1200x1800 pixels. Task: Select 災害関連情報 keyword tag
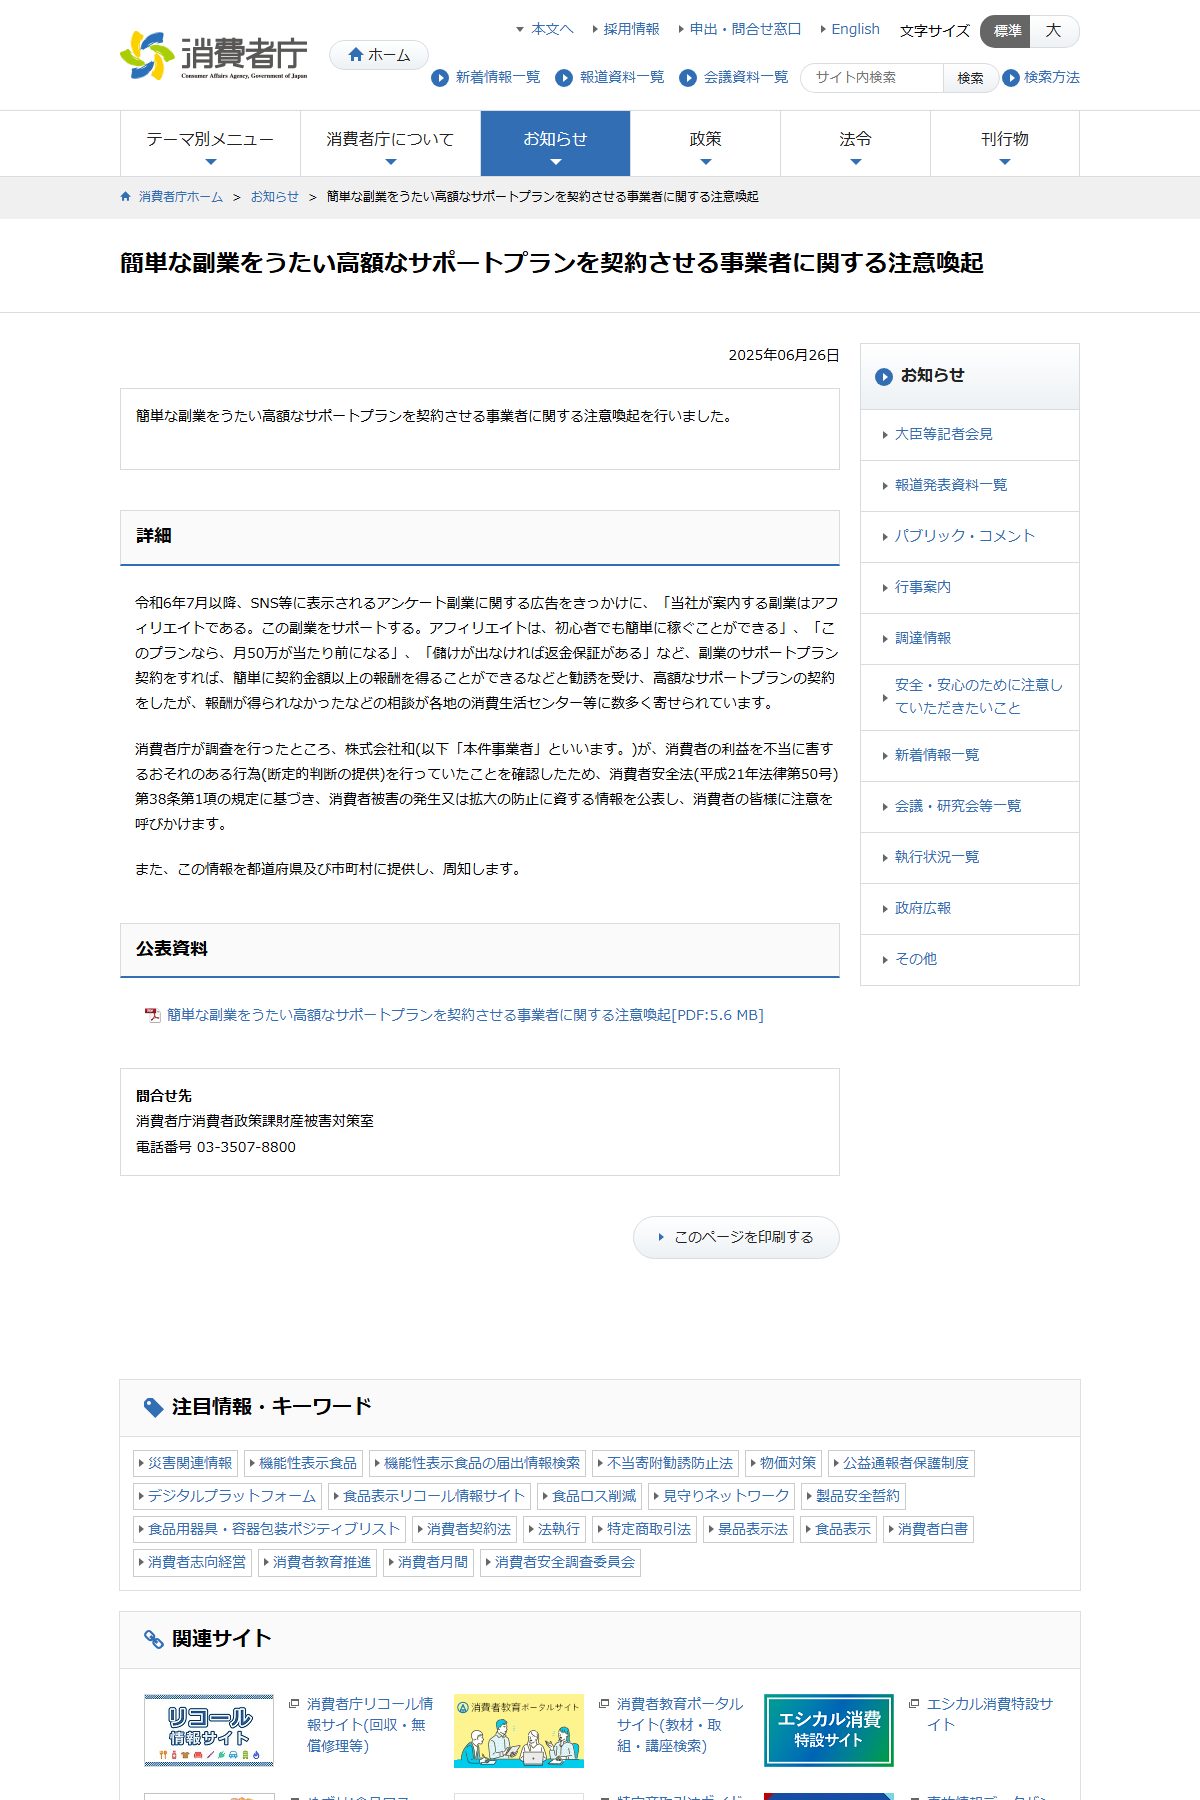(185, 1463)
